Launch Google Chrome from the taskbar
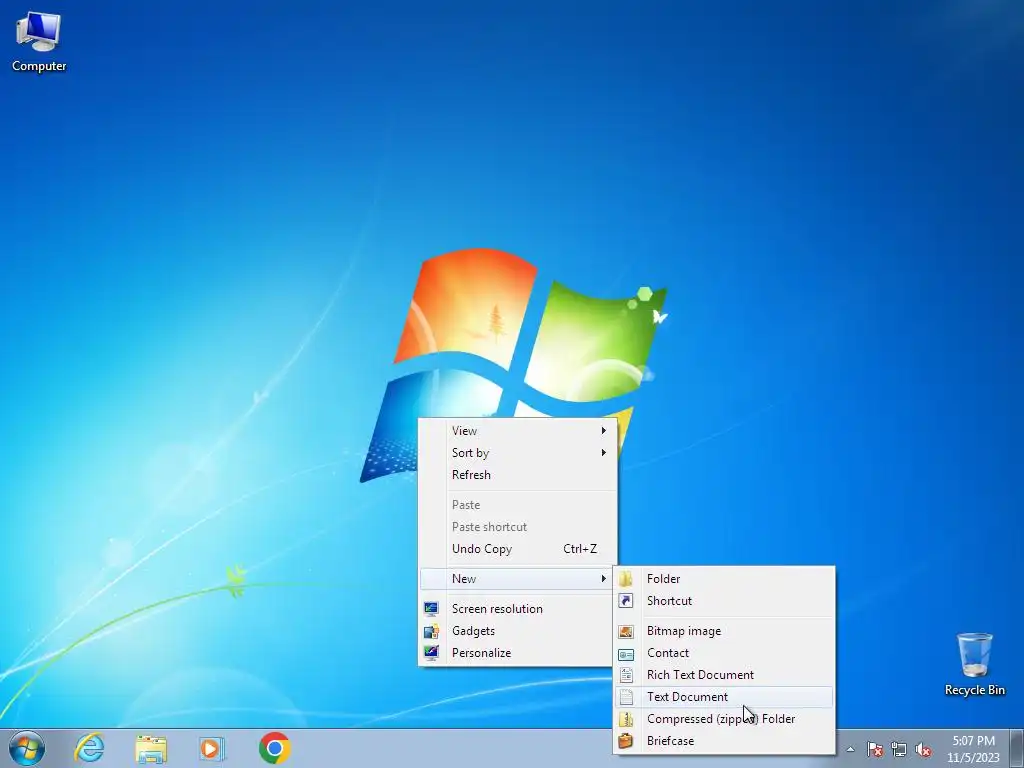This screenshot has width=1024, height=768. click(x=274, y=748)
